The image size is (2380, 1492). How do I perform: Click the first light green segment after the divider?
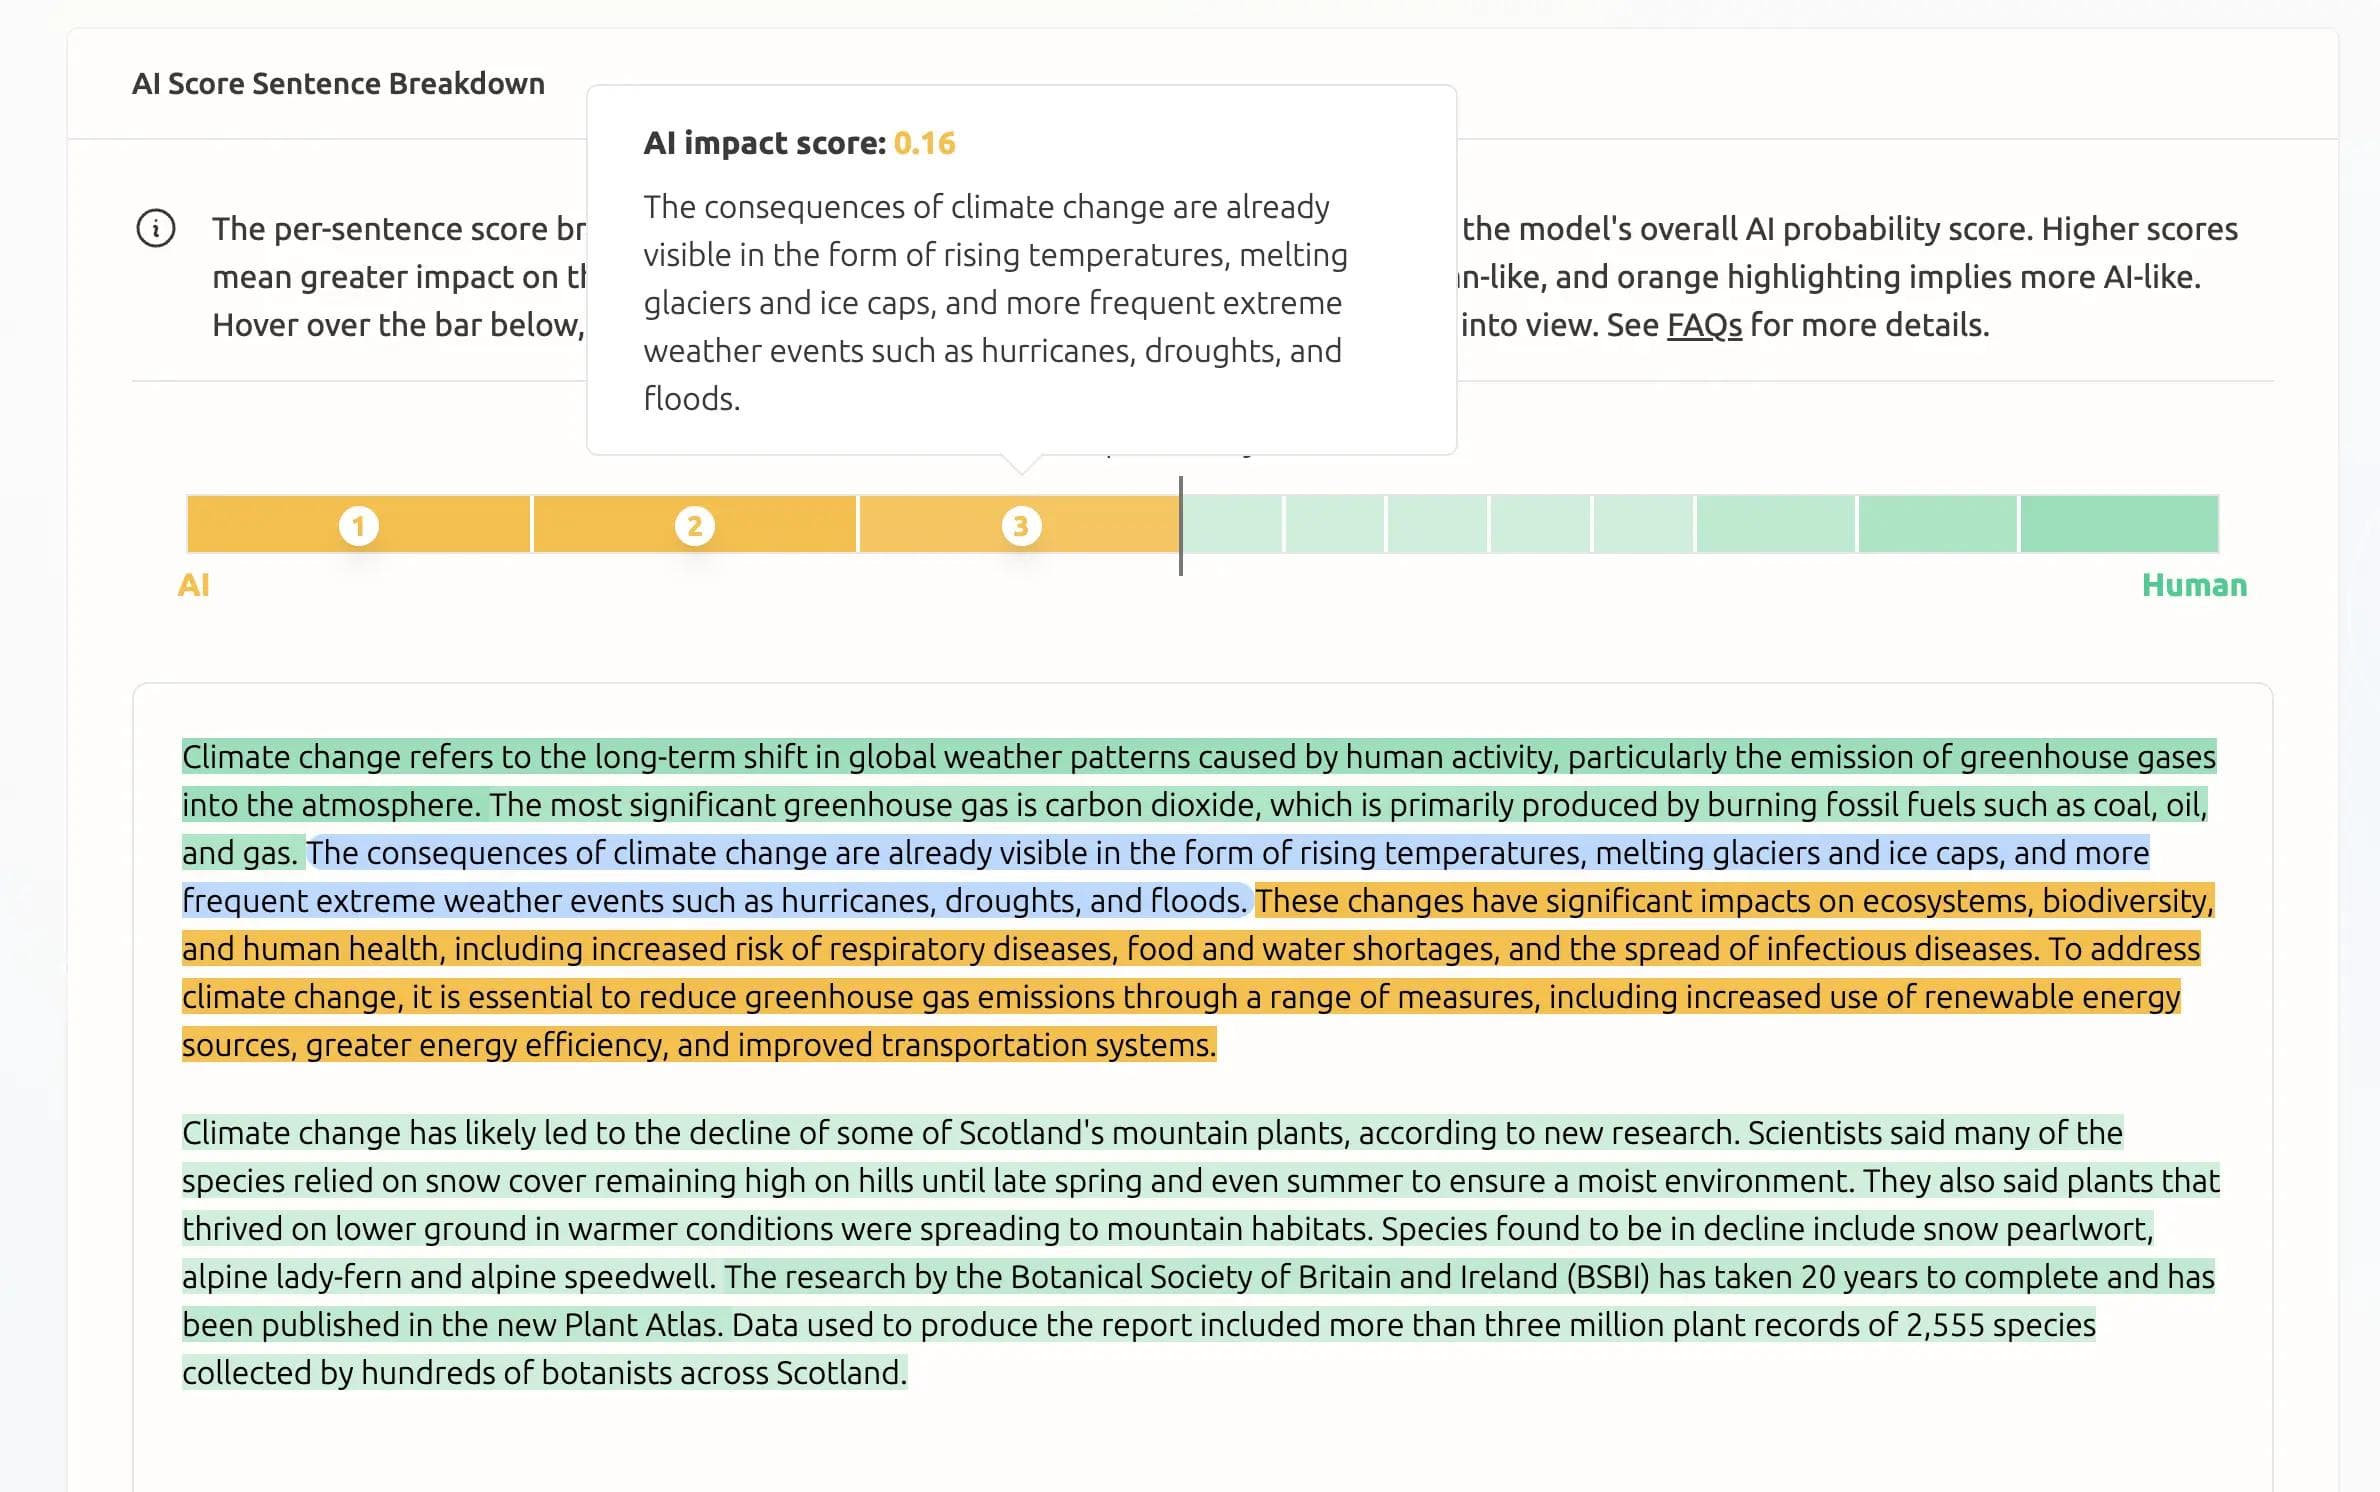(x=1232, y=524)
